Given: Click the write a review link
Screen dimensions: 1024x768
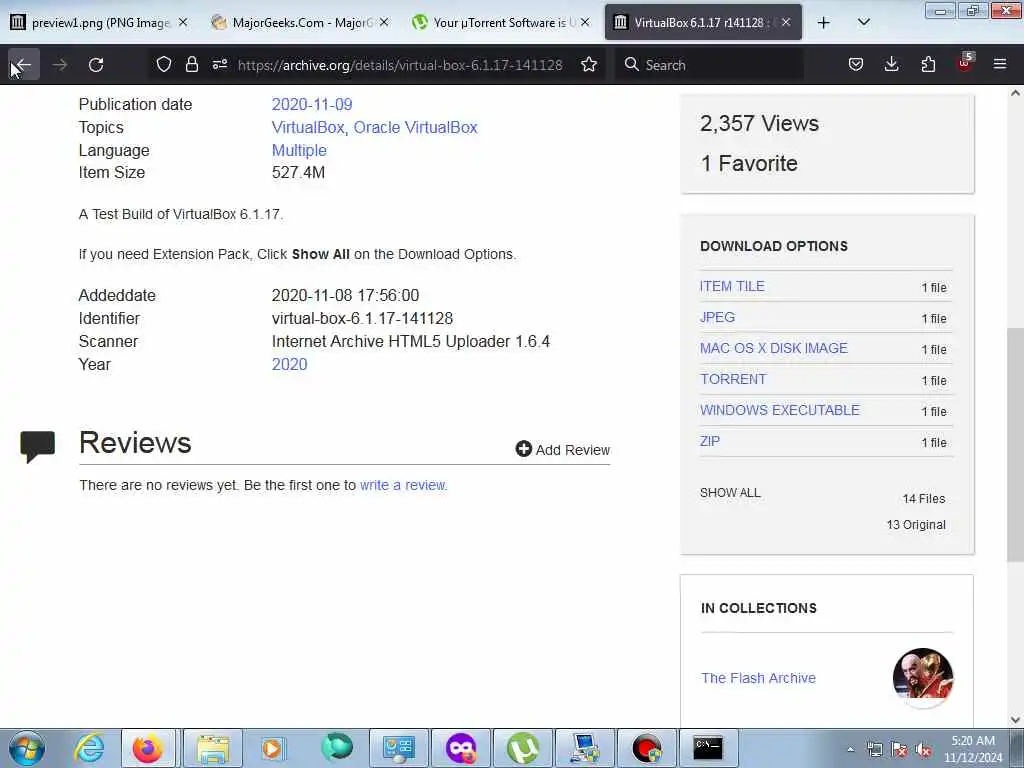Looking at the screenshot, I should coord(402,485).
